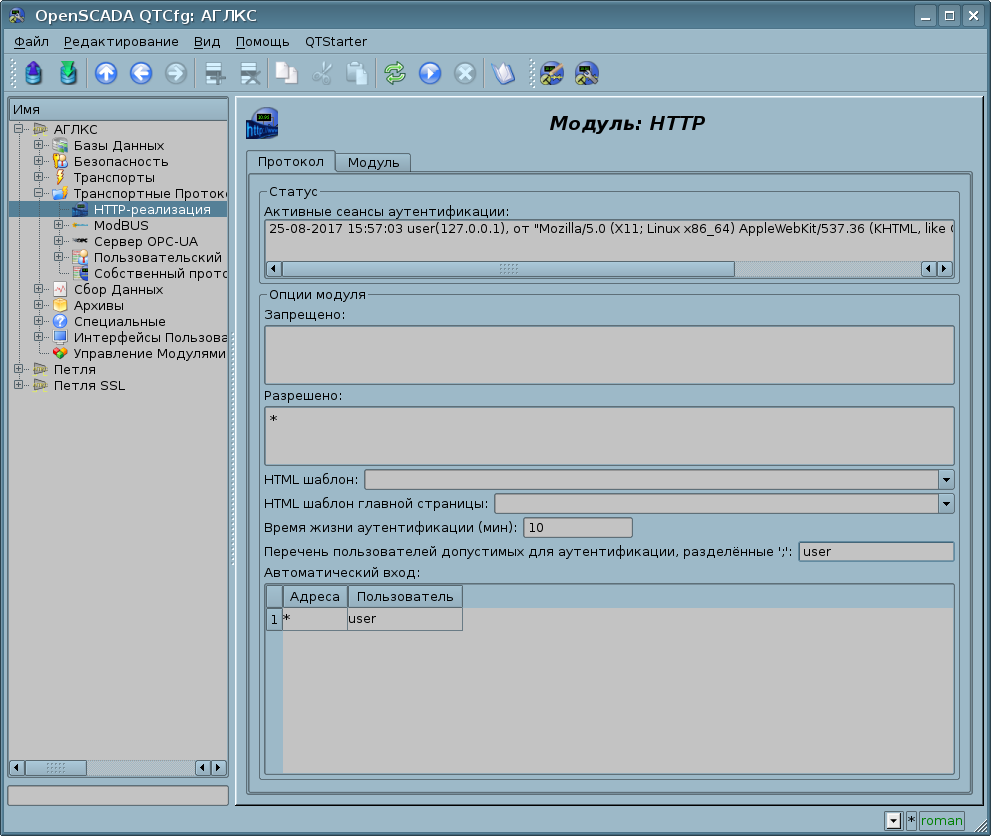
Task: Click the active sessions horizontal scrollbar handle
Action: [508, 269]
